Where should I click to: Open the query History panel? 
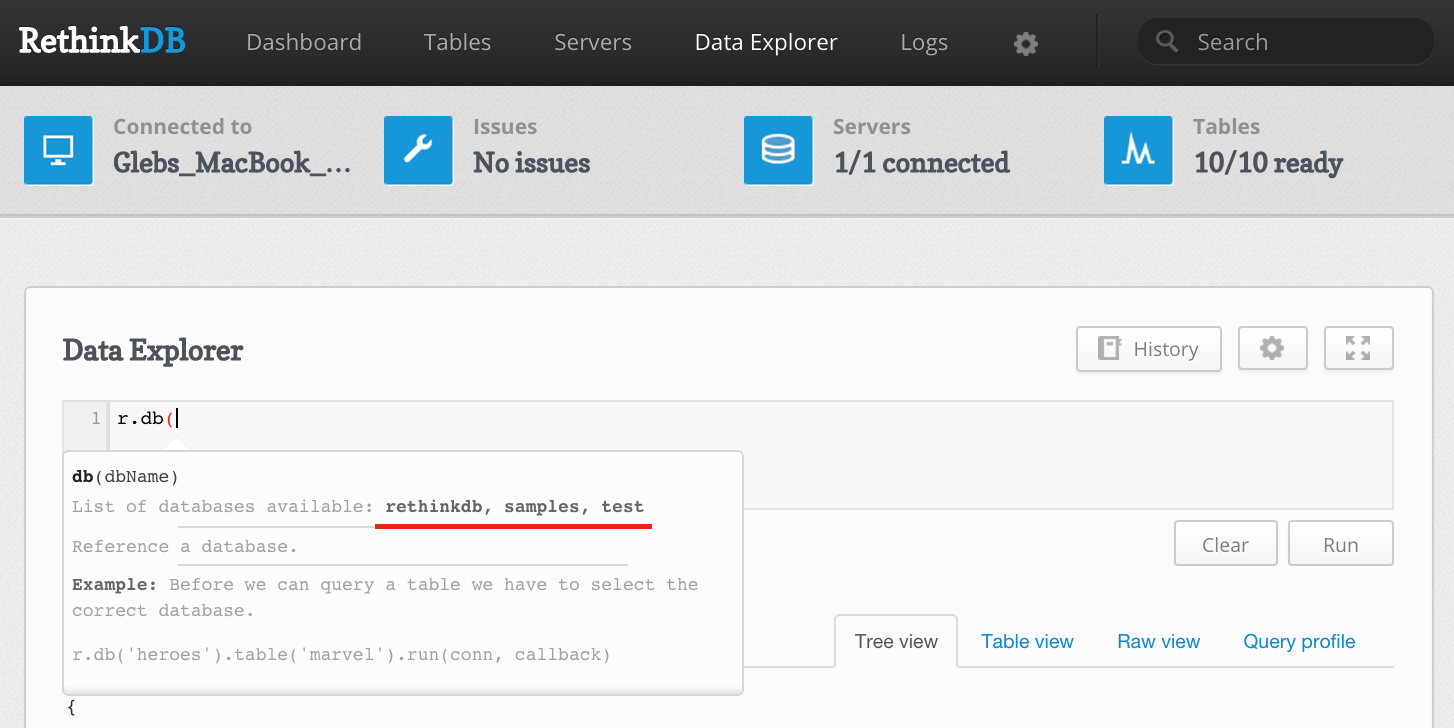1148,349
